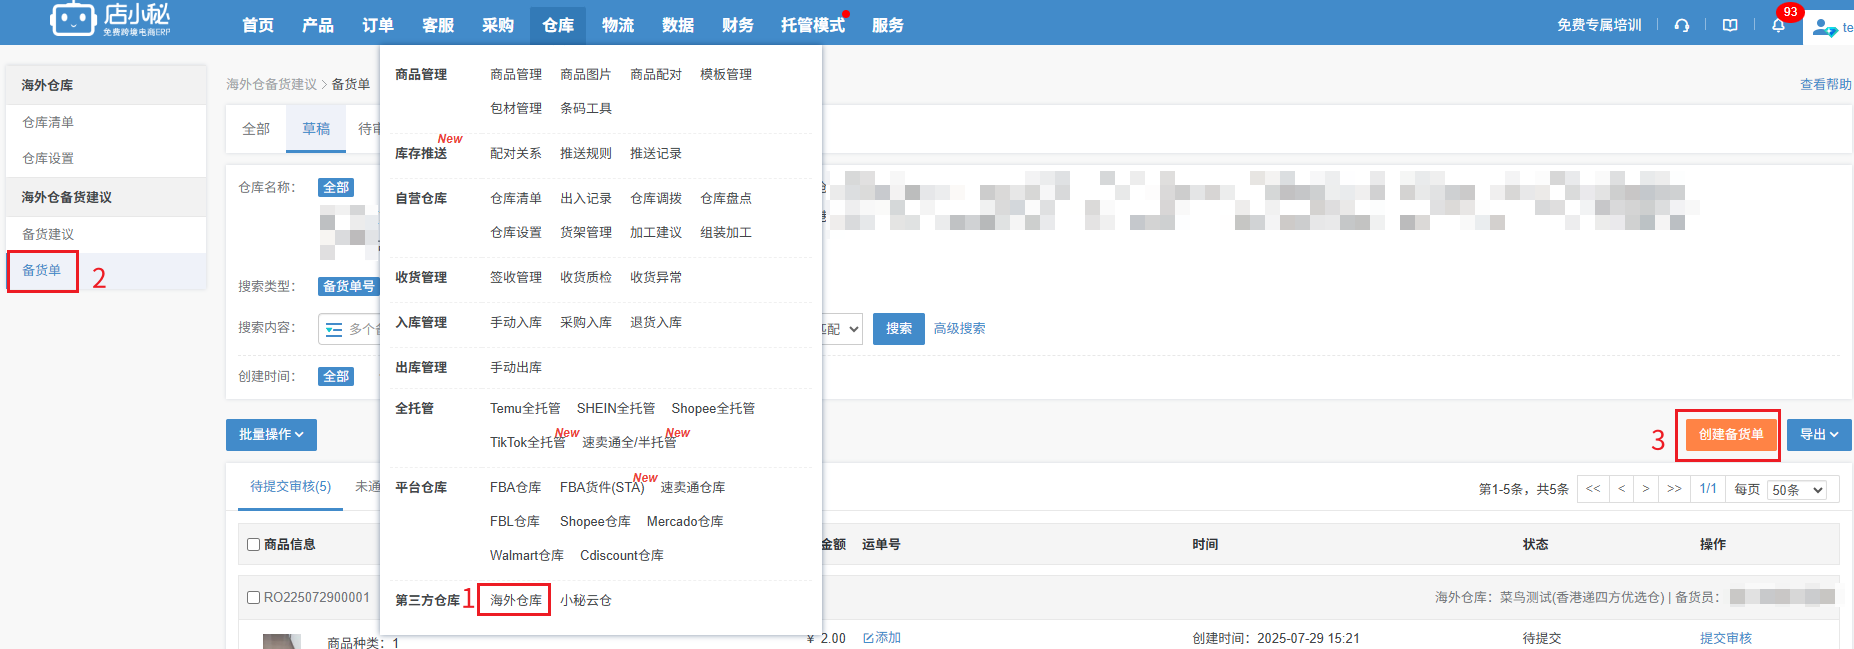Select 推送规则 under 库存推送
Image resolution: width=1854 pixels, height=649 pixels.
coord(586,153)
